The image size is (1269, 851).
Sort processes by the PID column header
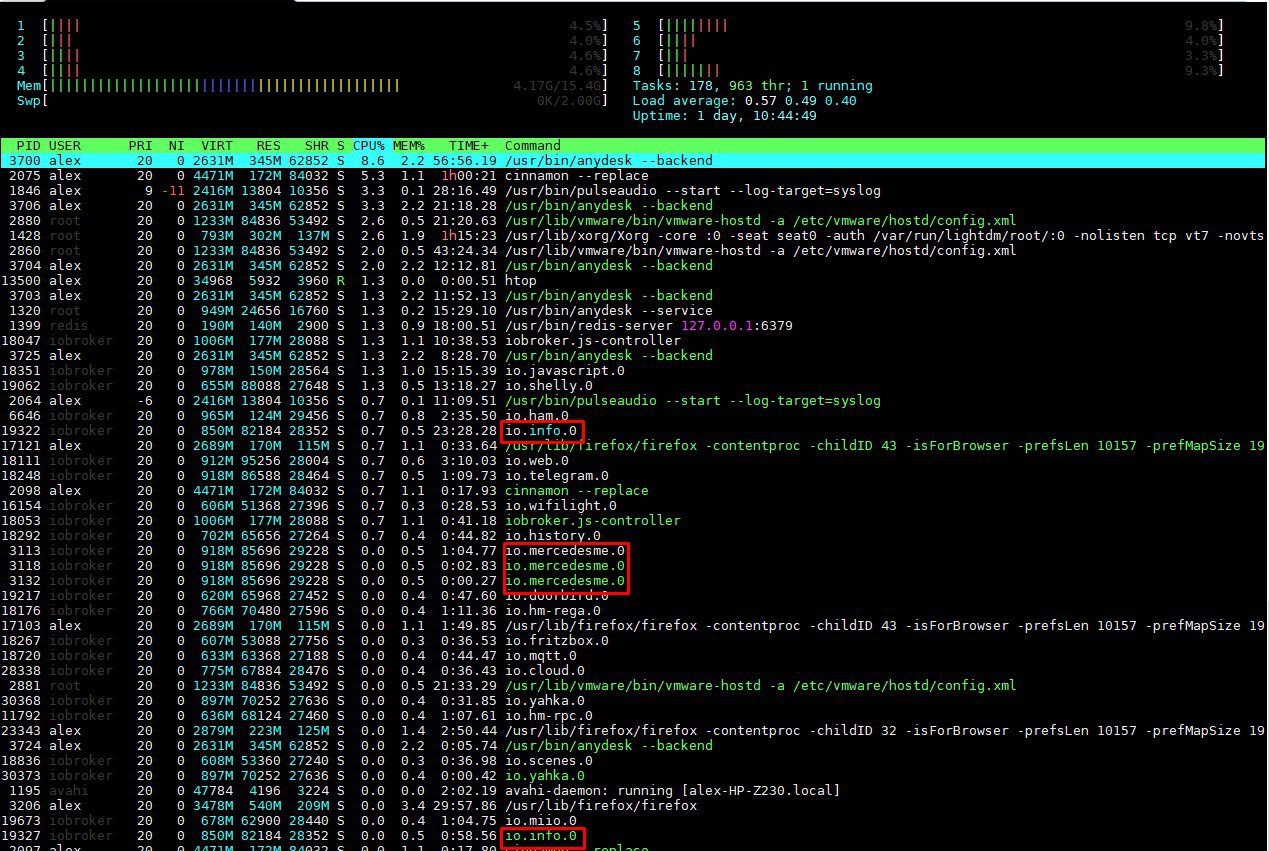[28, 145]
